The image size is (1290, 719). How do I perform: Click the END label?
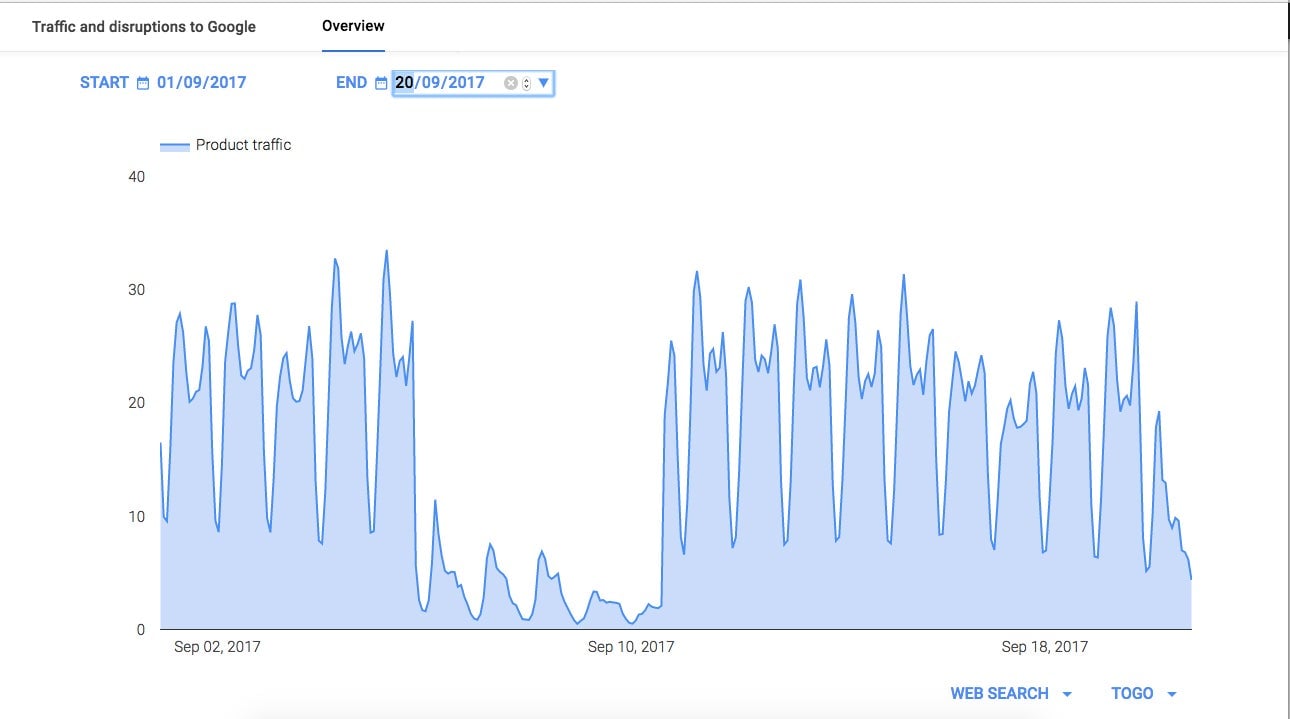pyautogui.click(x=351, y=83)
